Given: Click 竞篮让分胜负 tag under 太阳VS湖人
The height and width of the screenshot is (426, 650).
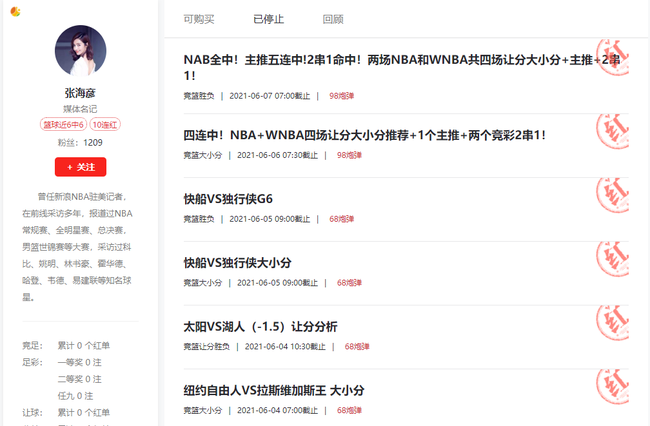Looking at the screenshot, I should [x=206, y=347].
